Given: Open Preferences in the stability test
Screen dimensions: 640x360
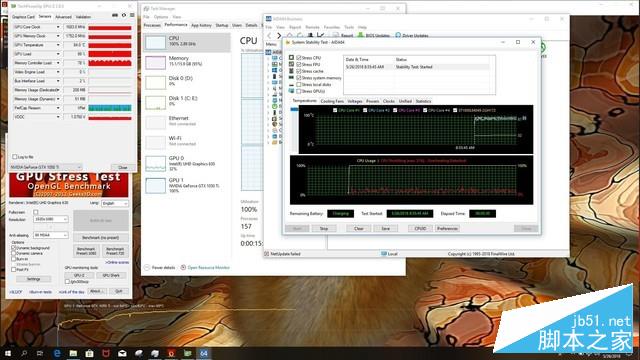Looking at the screenshot, I should 447,229.
